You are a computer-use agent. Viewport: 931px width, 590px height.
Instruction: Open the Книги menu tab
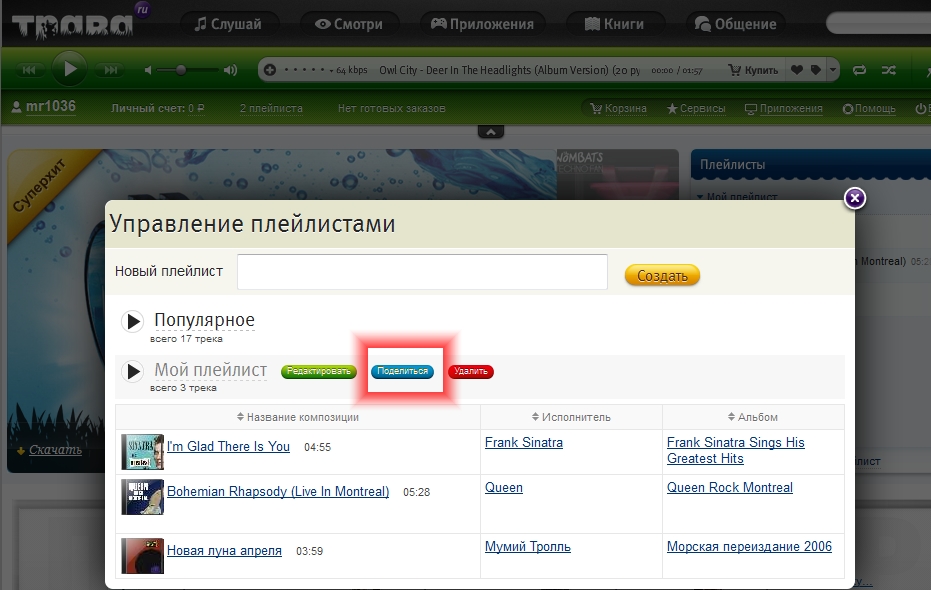(x=613, y=24)
